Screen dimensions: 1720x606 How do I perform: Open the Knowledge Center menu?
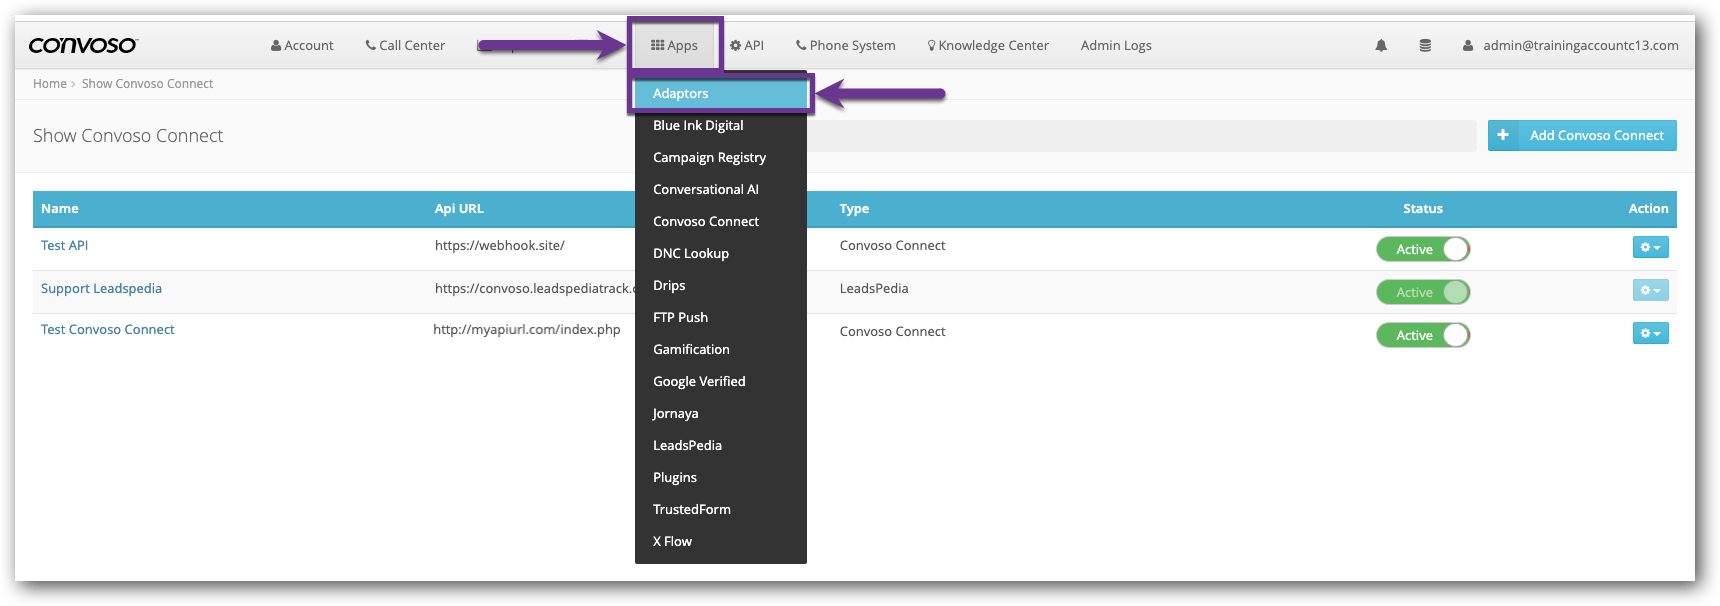pos(988,45)
